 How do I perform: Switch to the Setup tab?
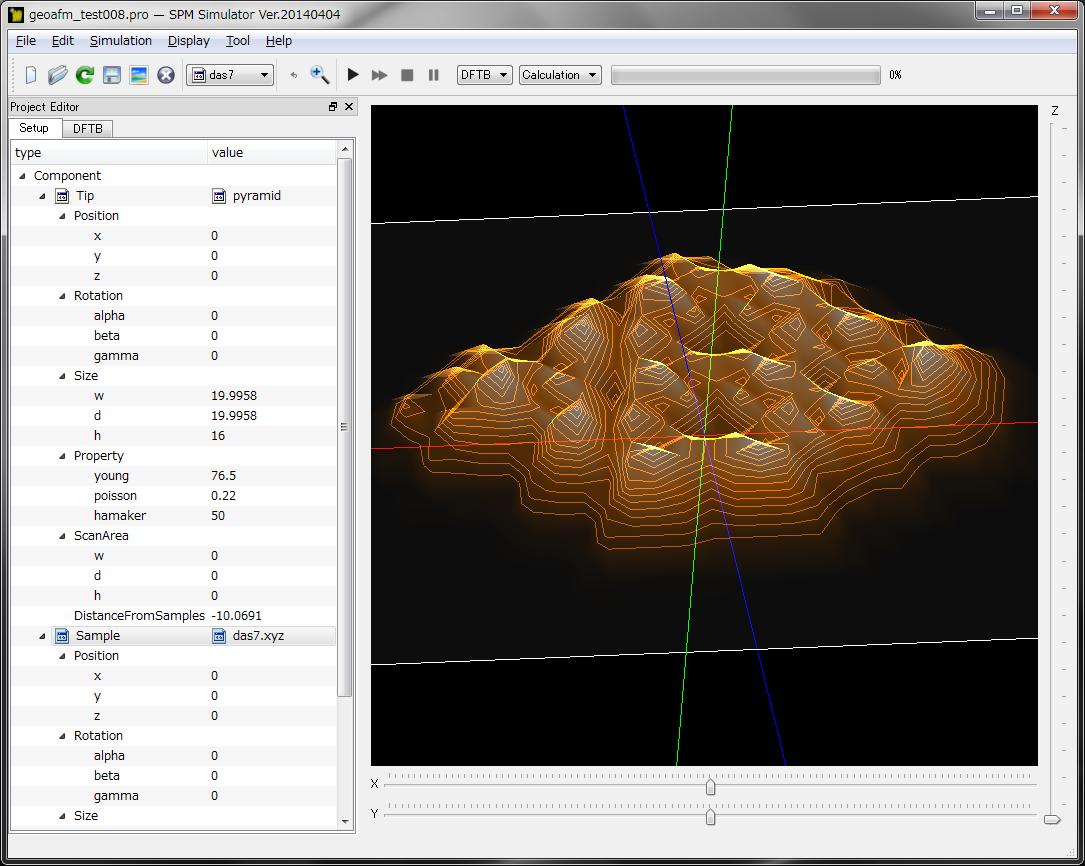34,128
